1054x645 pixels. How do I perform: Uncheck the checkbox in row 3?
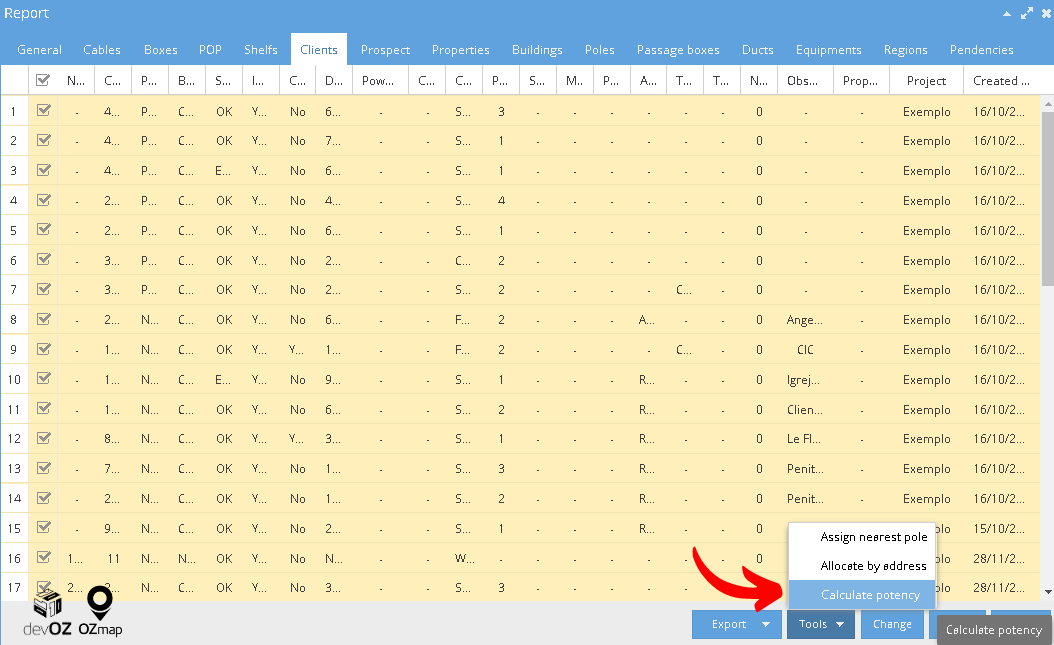(44, 170)
